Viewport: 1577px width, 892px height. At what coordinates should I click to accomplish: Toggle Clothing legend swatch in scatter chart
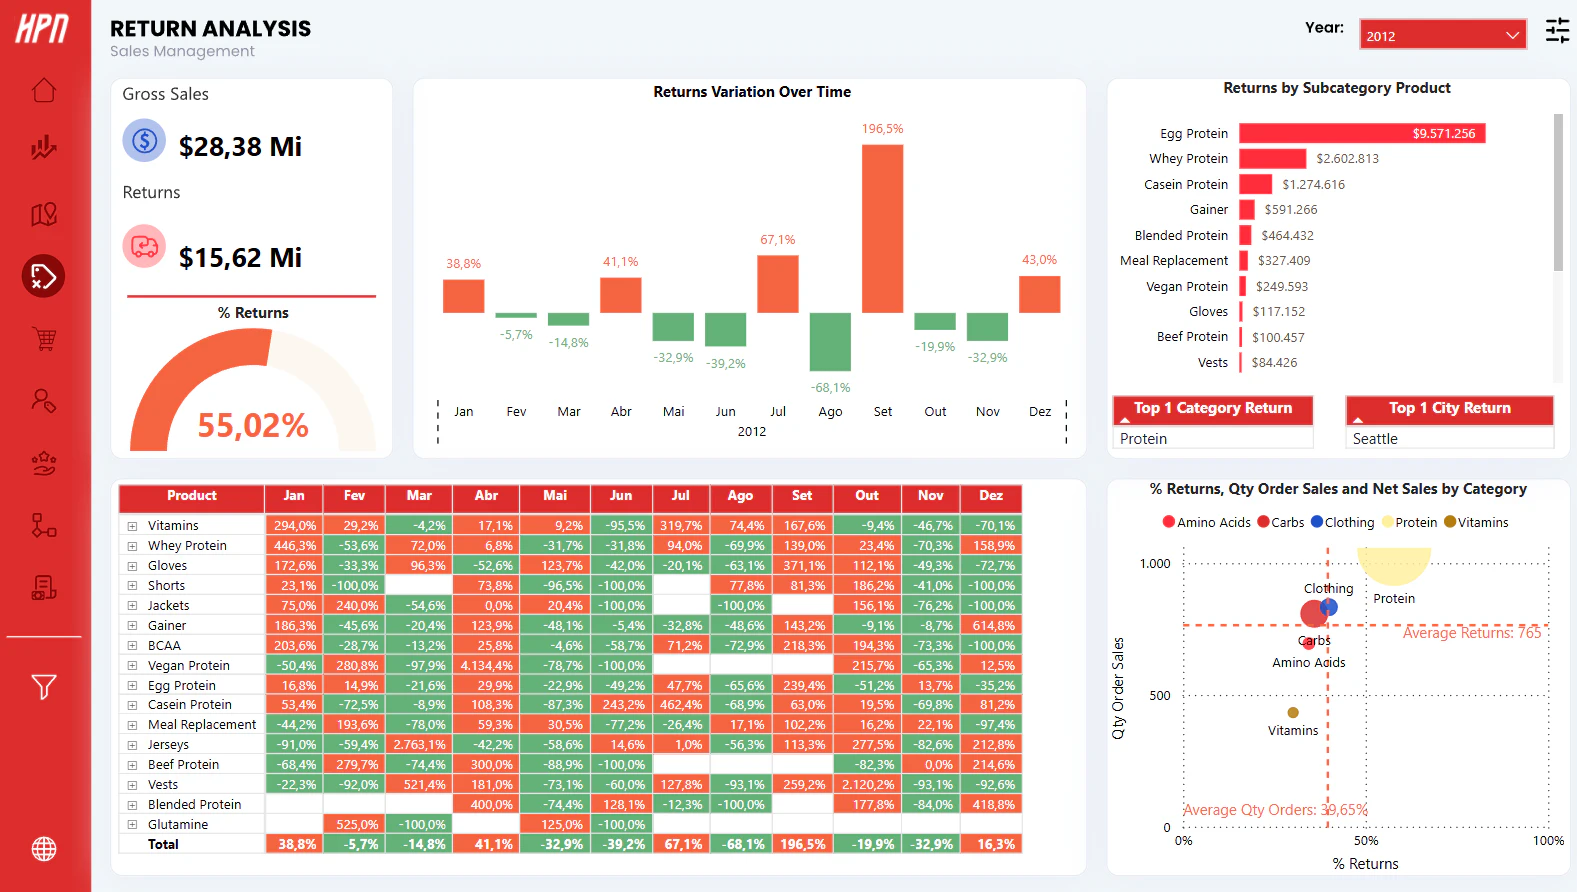[x=1317, y=522]
